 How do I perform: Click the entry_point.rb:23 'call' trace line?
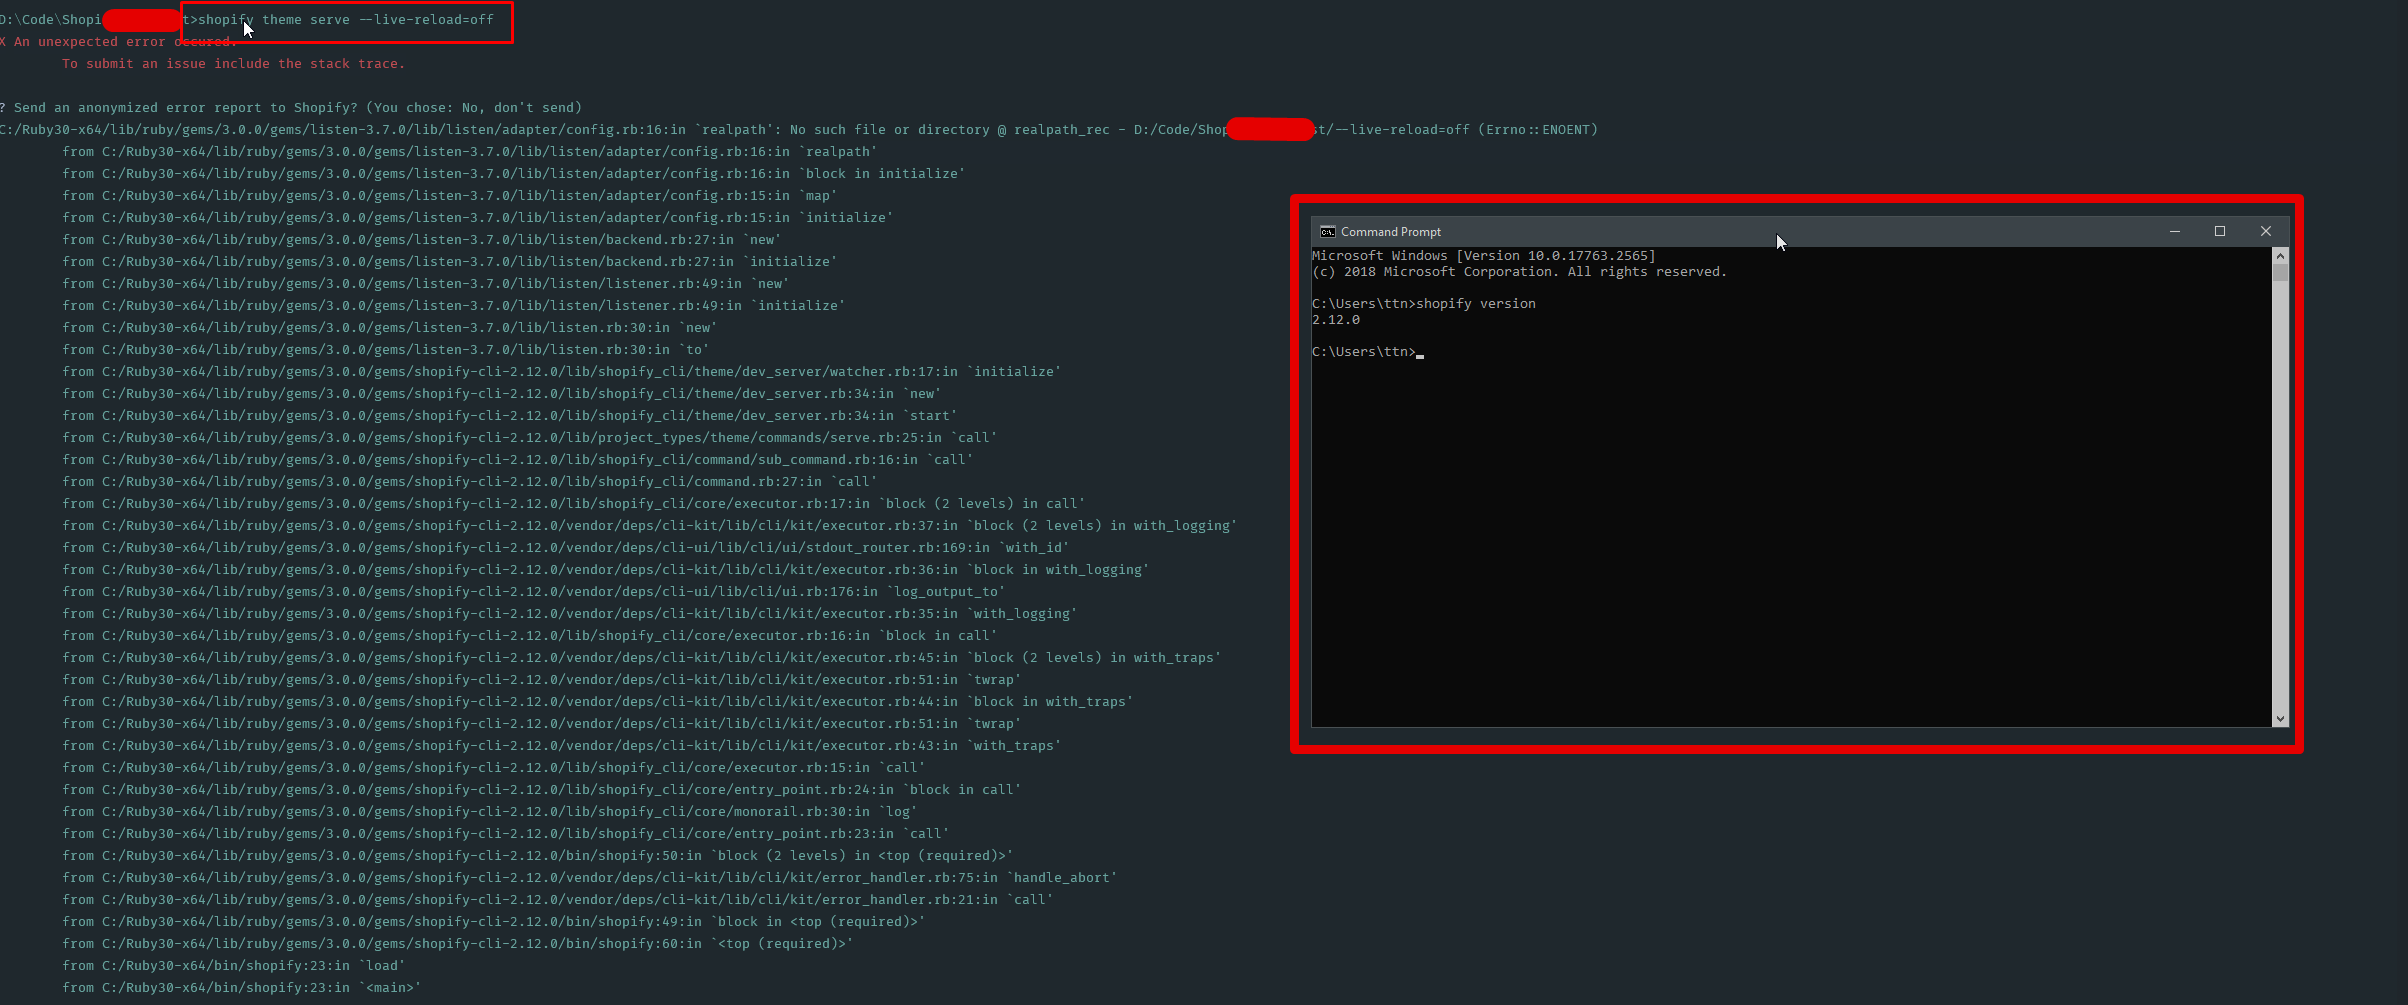pos(506,834)
